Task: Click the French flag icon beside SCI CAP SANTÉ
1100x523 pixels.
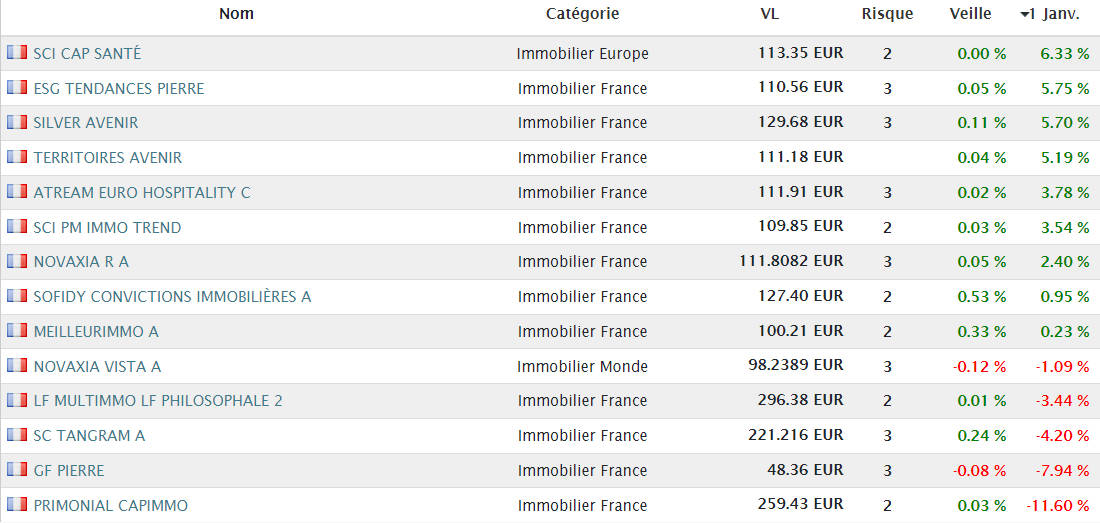Action: [x=17, y=52]
